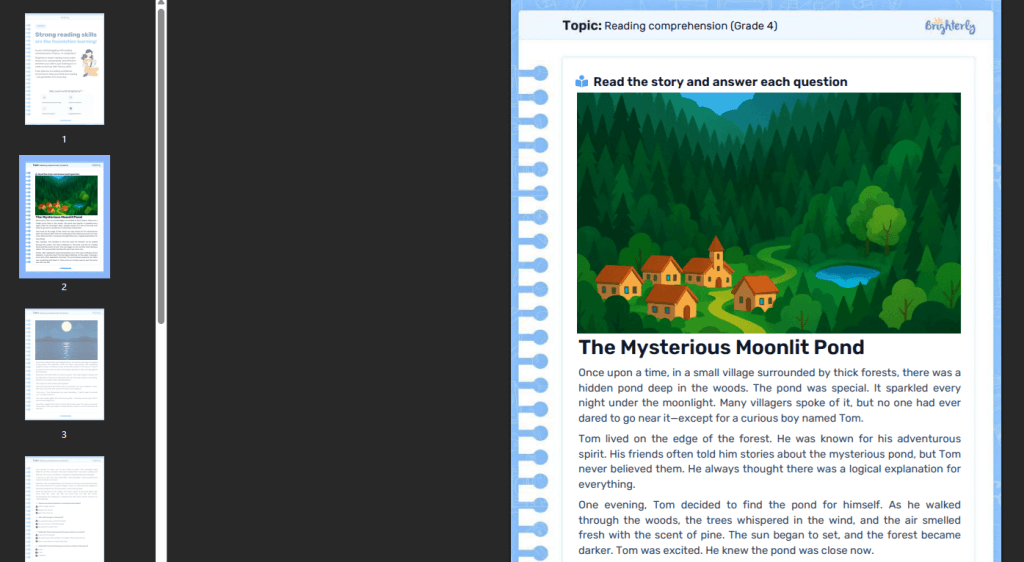
Task: Click the top spiral binding ring
Action: click(540, 73)
